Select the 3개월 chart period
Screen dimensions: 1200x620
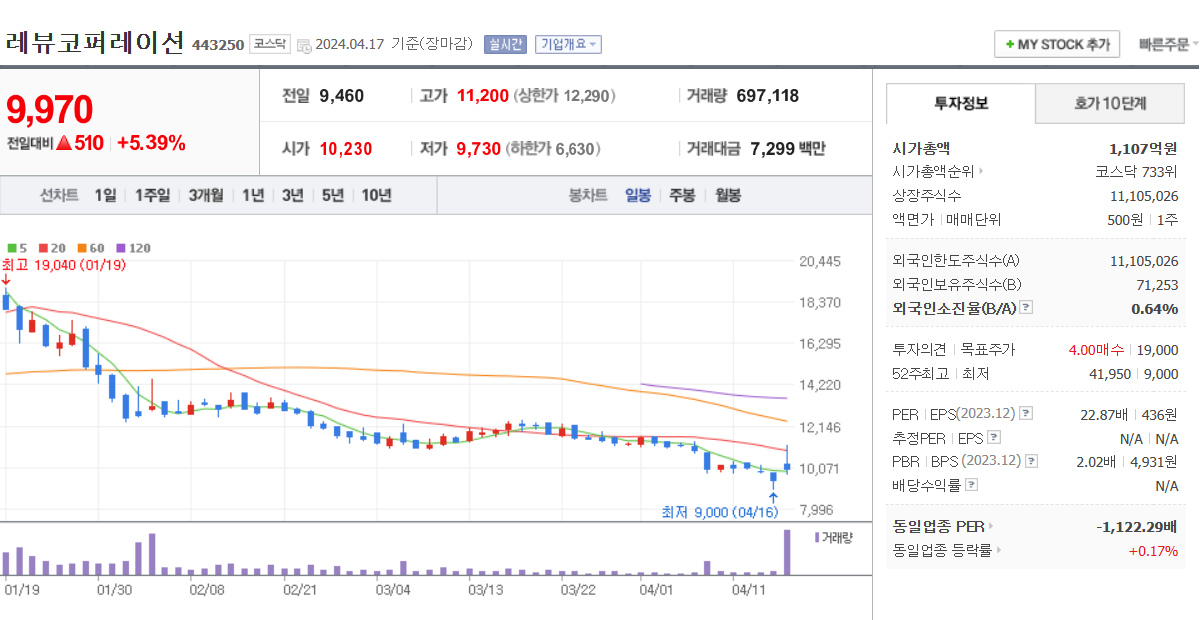pos(207,195)
